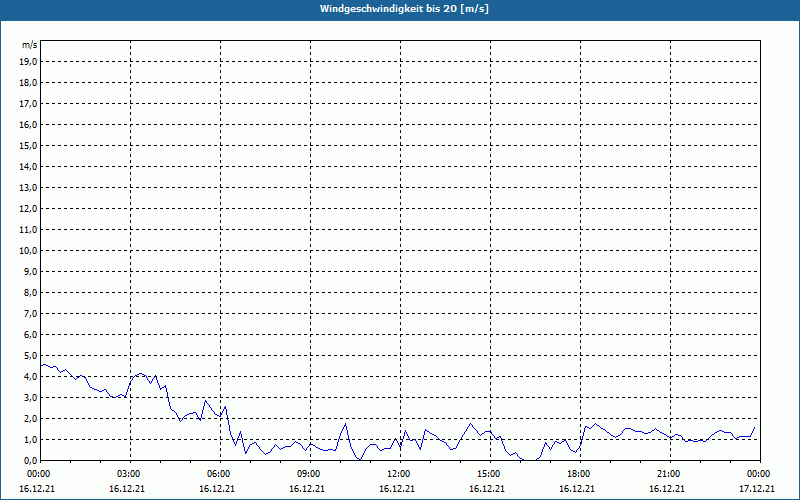The height and width of the screenshot is (500, 800).
Task: Click the "11,0" y-axis label
Action: click(28, 230)
